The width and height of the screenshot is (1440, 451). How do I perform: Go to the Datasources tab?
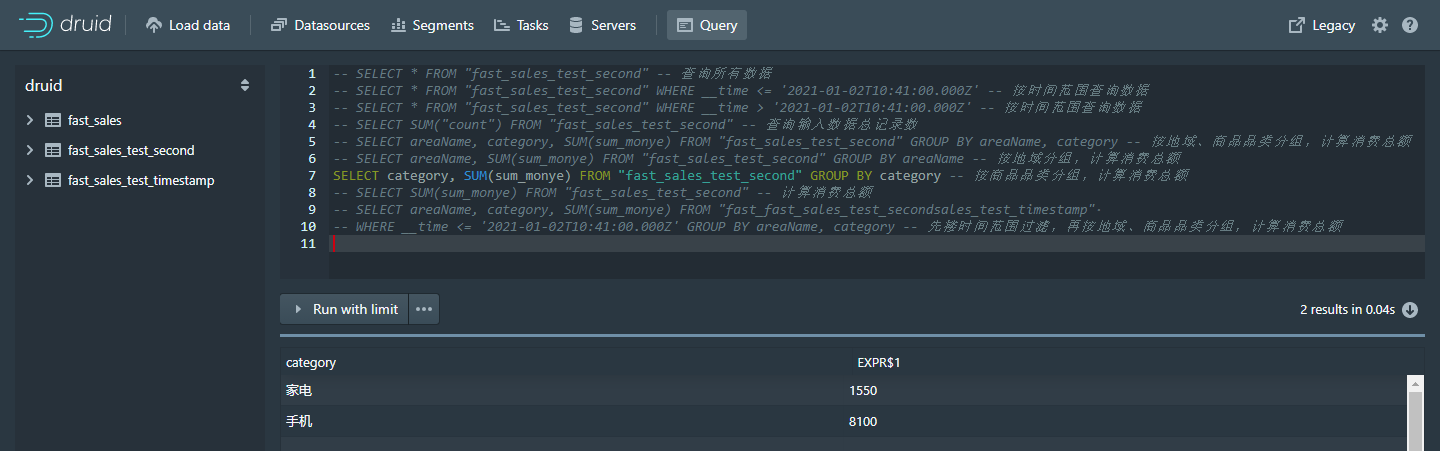coord(320,25)
